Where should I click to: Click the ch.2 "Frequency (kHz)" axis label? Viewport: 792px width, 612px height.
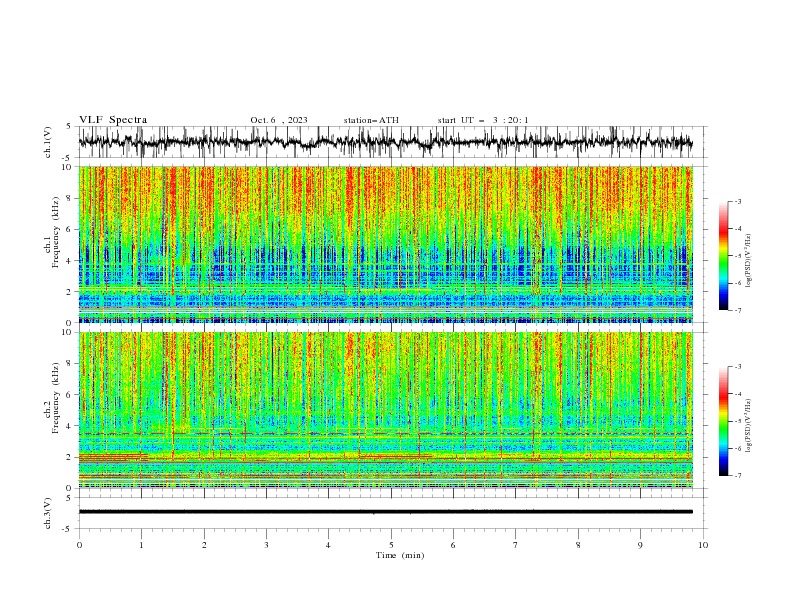pyautogui.click(x=55, y=397)
